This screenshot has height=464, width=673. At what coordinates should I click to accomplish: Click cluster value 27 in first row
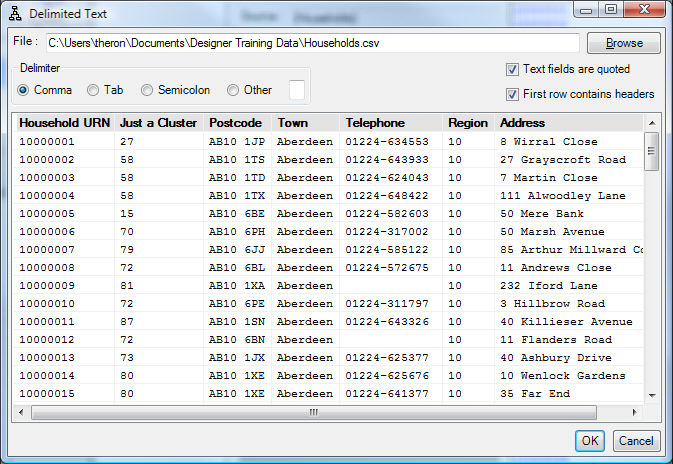(127, 142)
